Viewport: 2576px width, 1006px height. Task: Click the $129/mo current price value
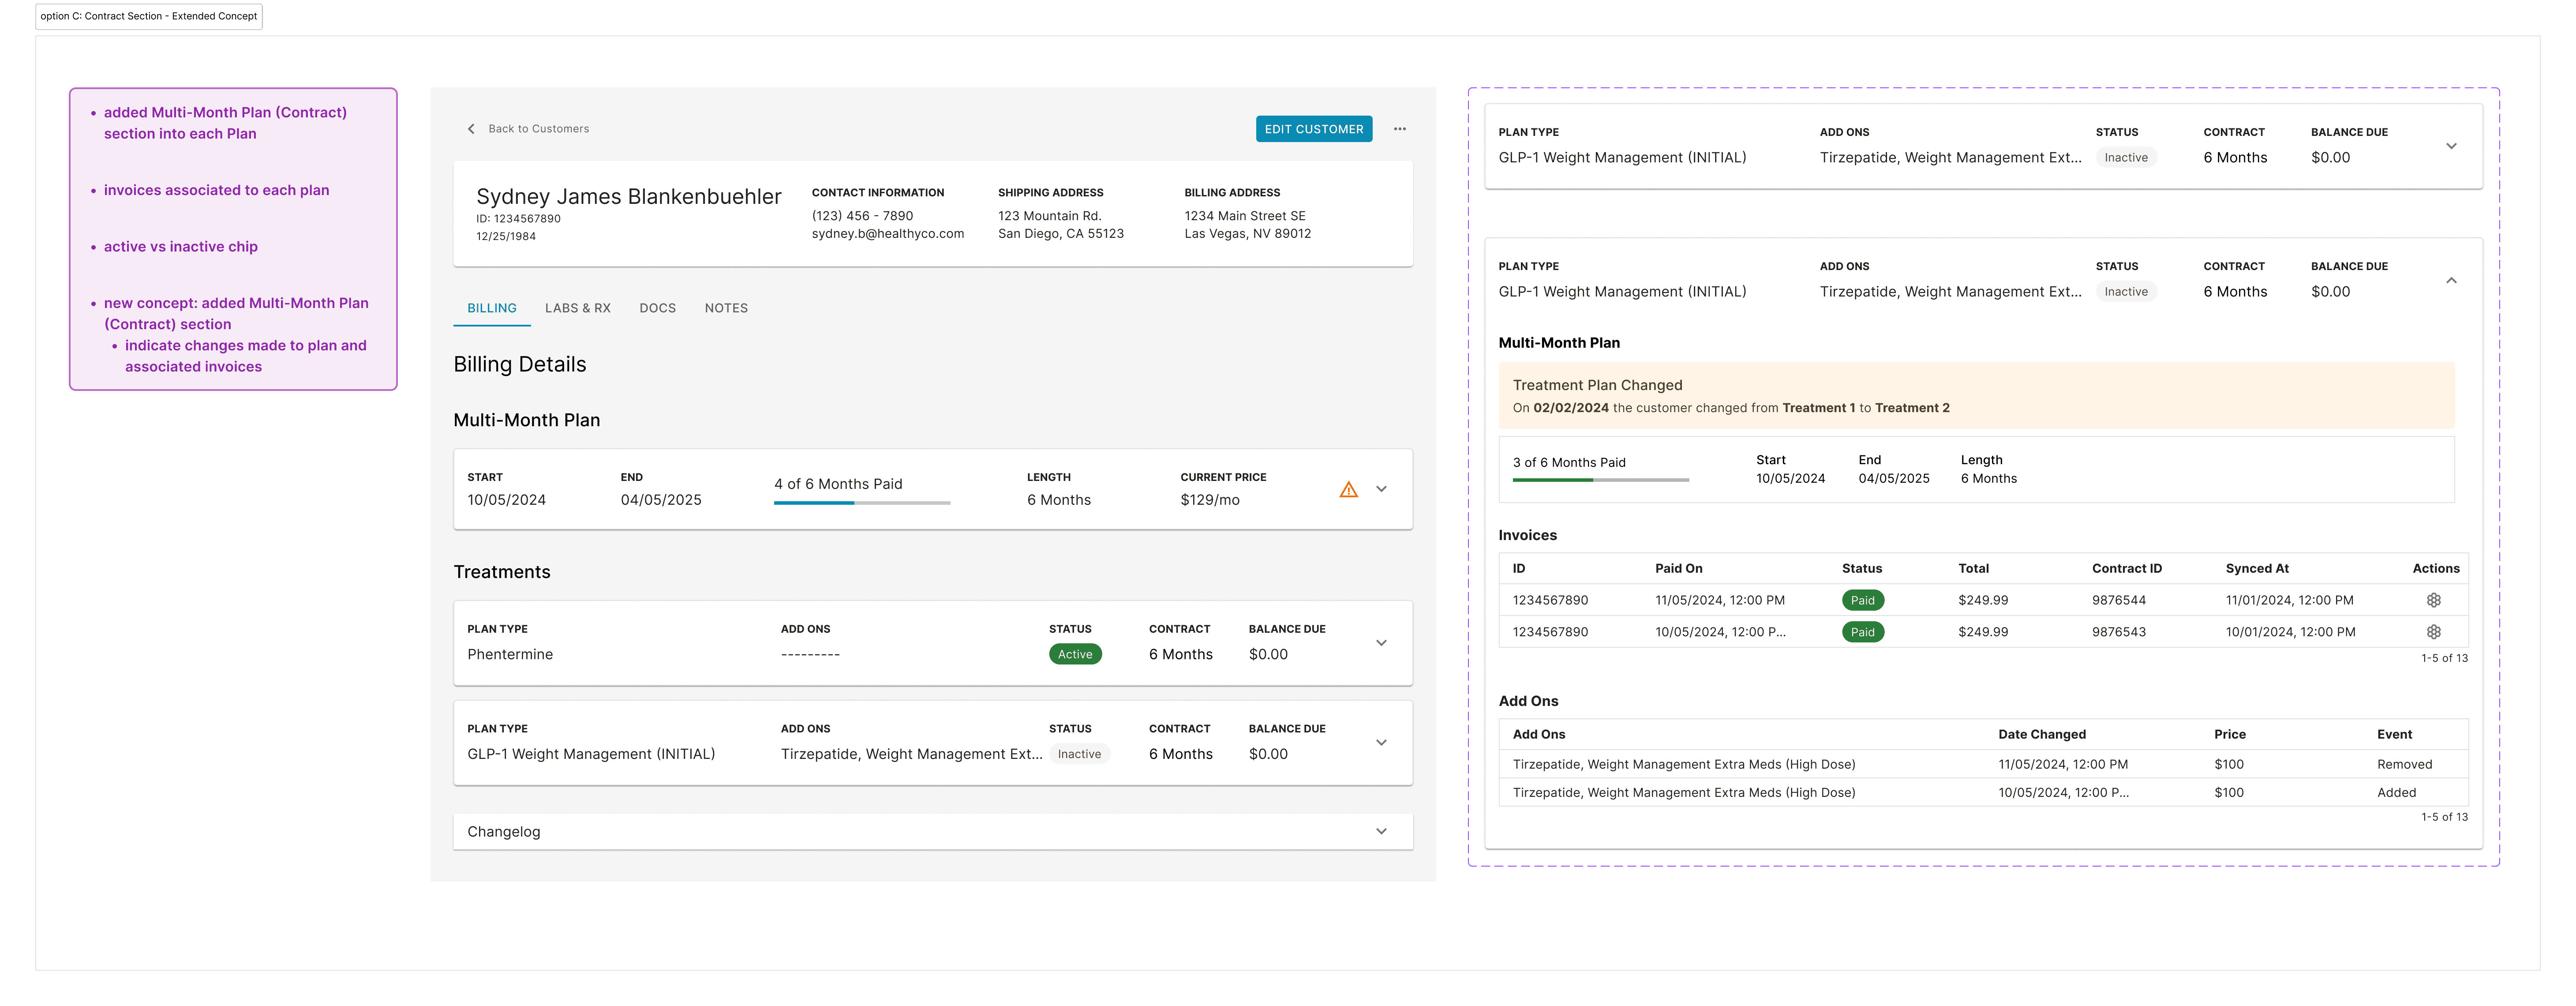point(1210,500)
